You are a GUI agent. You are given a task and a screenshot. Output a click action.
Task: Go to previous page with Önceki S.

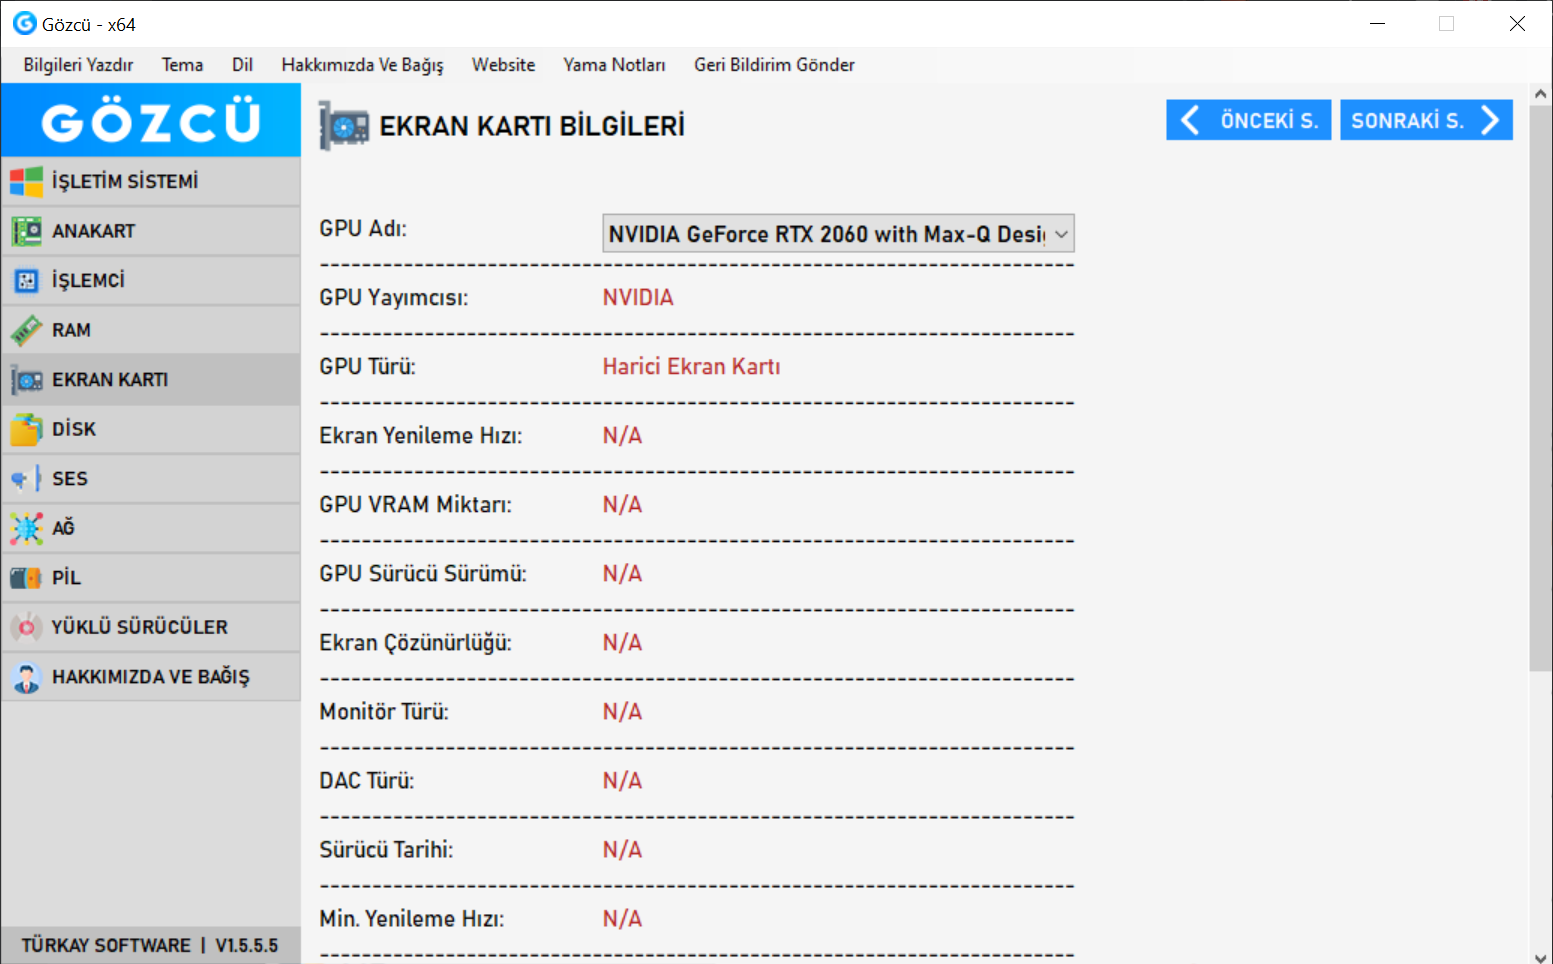1248,120
